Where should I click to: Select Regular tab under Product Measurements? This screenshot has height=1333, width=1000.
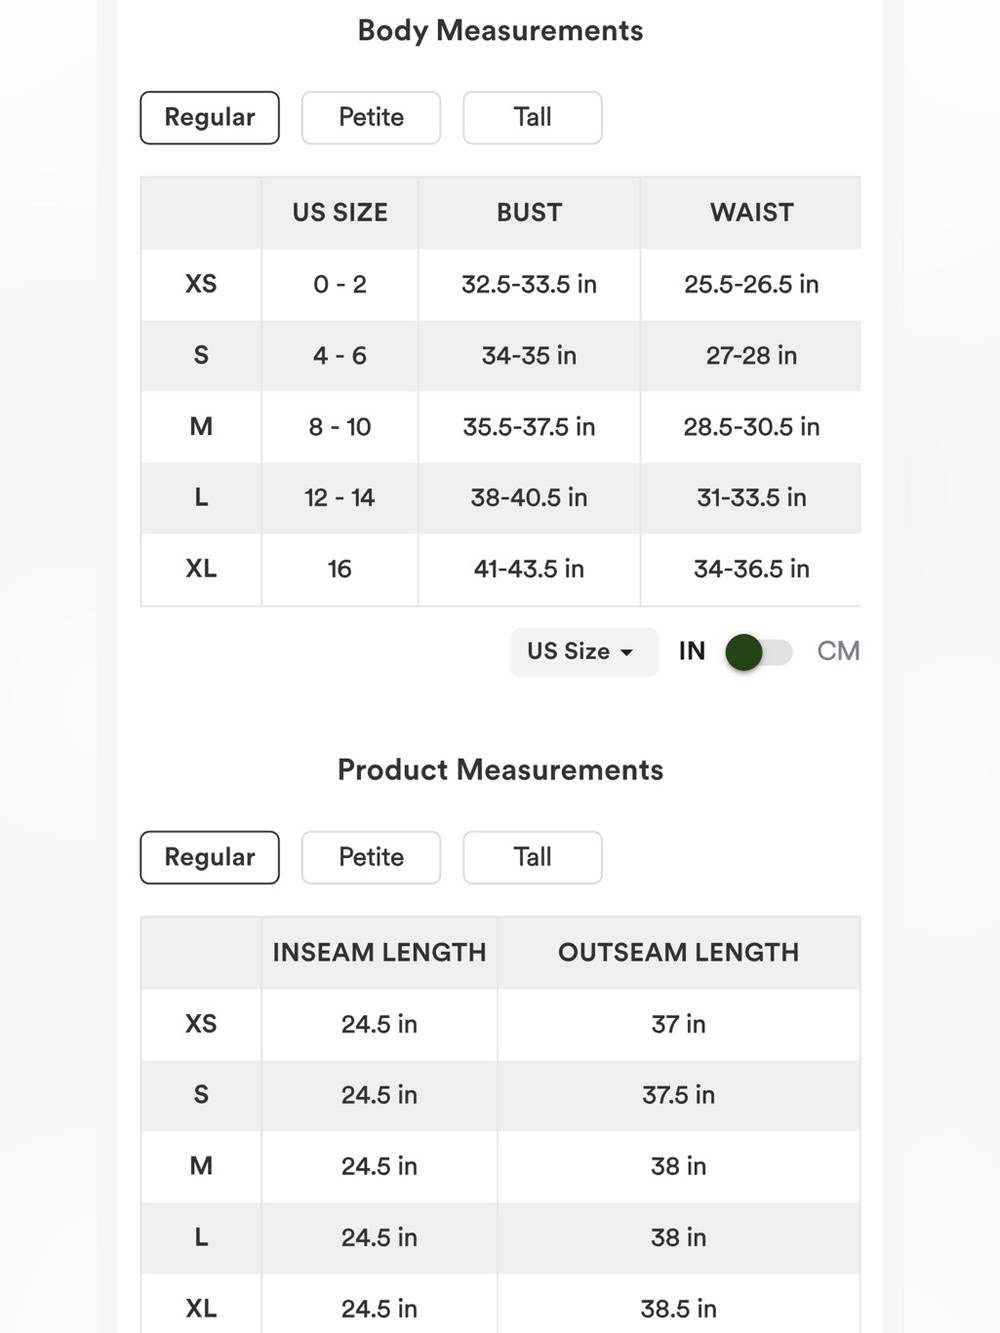(x=210, y=858)
